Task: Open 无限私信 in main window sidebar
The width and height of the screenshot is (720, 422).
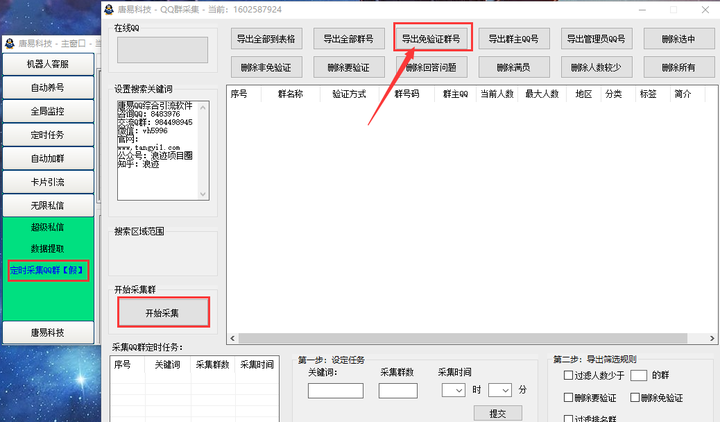Action: pos(48,205)
